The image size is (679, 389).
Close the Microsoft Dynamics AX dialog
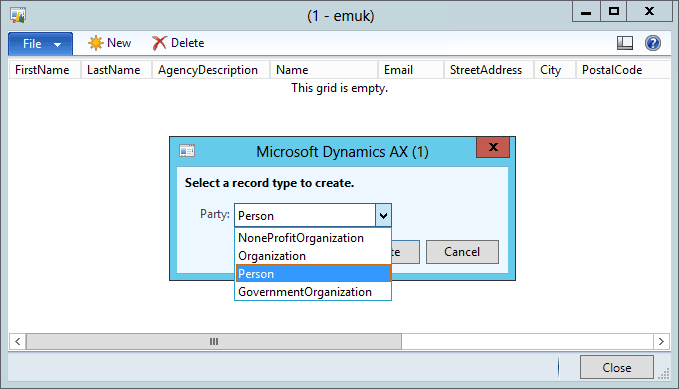point(493,147)
